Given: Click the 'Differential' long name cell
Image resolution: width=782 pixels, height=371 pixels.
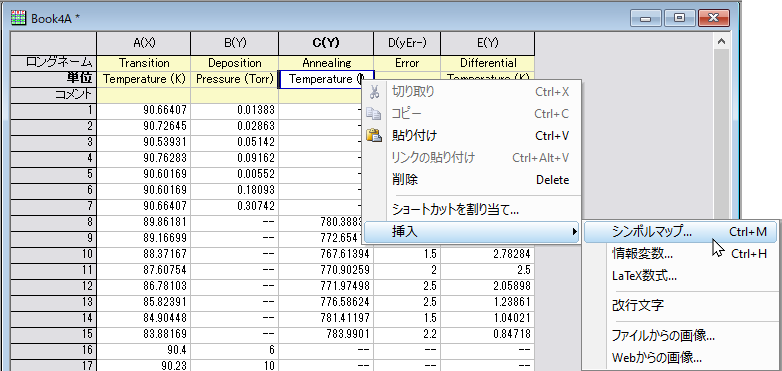Looking at the screenshot, I should tap(487, 63).
